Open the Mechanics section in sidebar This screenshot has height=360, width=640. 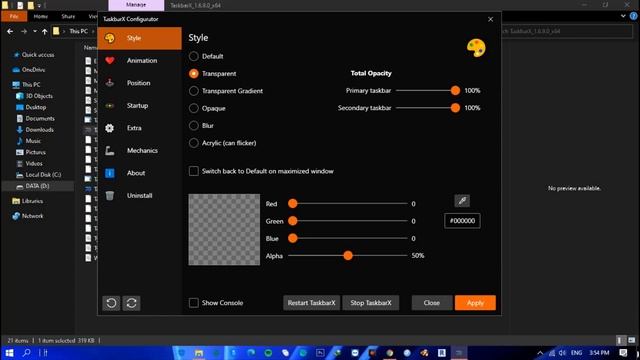click(x=140, y=151)
